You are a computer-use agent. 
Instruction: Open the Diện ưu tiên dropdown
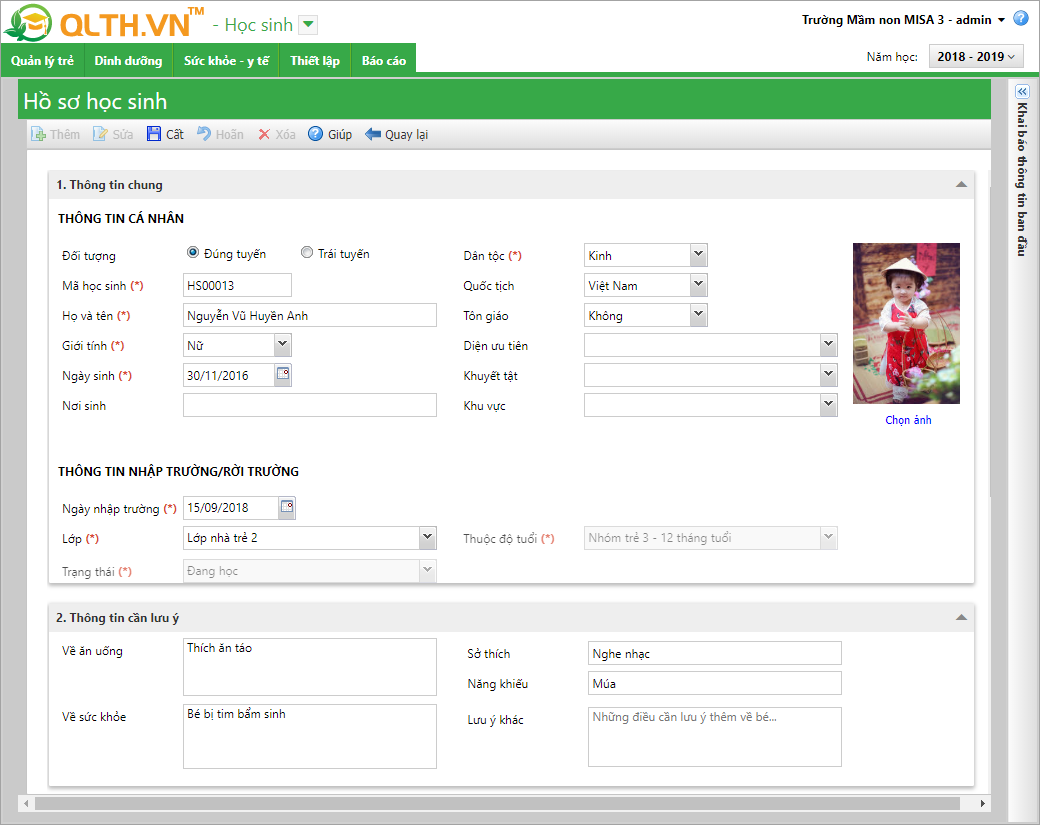[828, 344]
